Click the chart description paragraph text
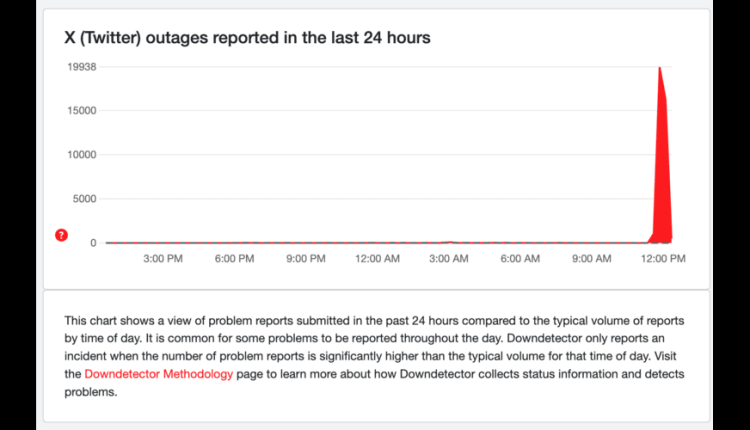The width and height of the screenshot is (750, 430). click(x=375, y=356)
